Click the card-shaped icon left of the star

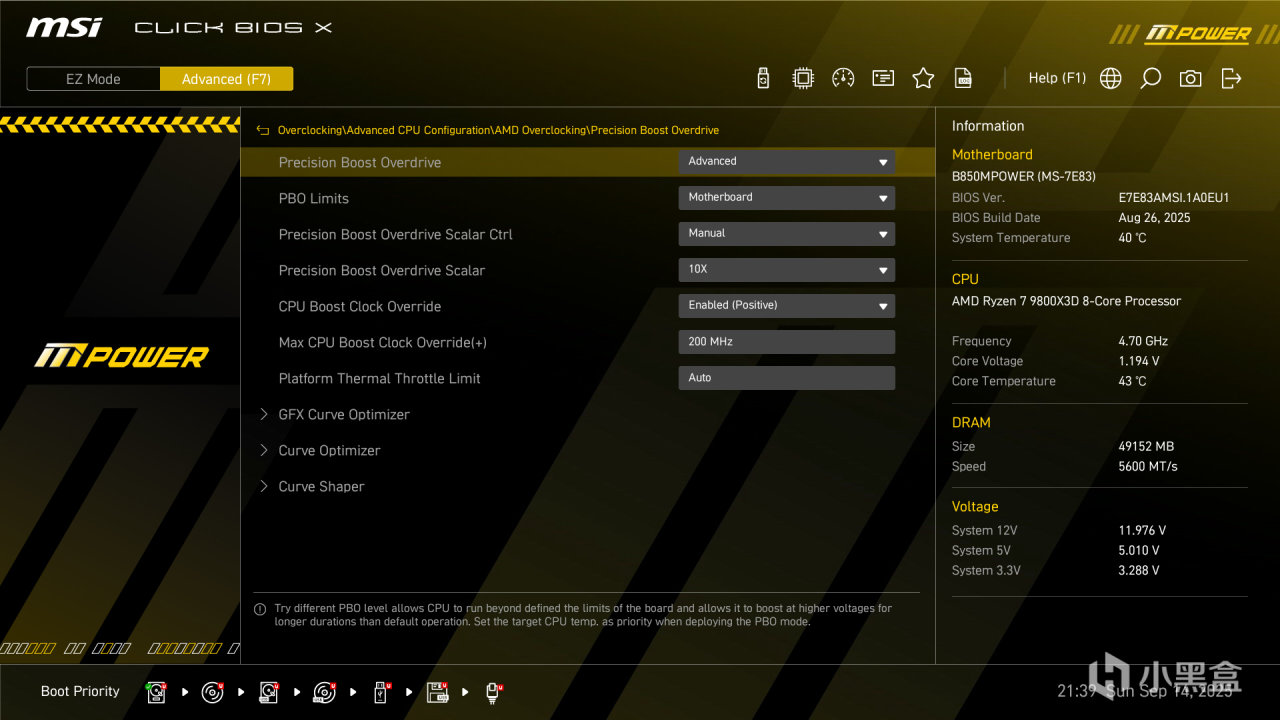[x=883, y=78]
